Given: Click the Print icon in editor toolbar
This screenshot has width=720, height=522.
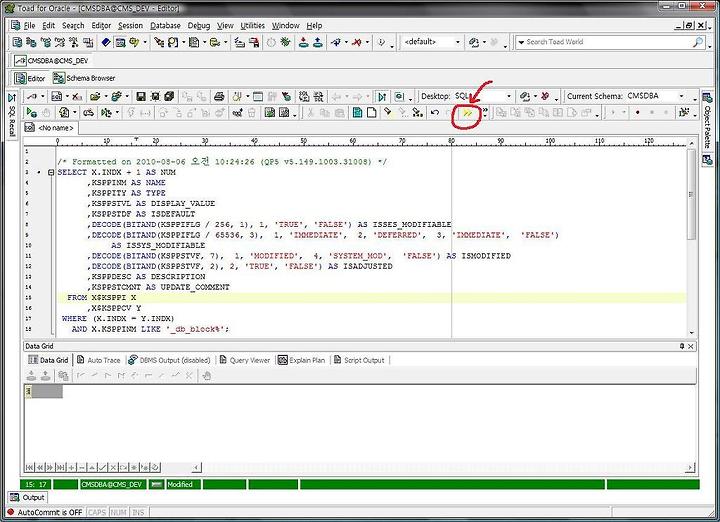Looking at the screenshot, I should 219,96.
